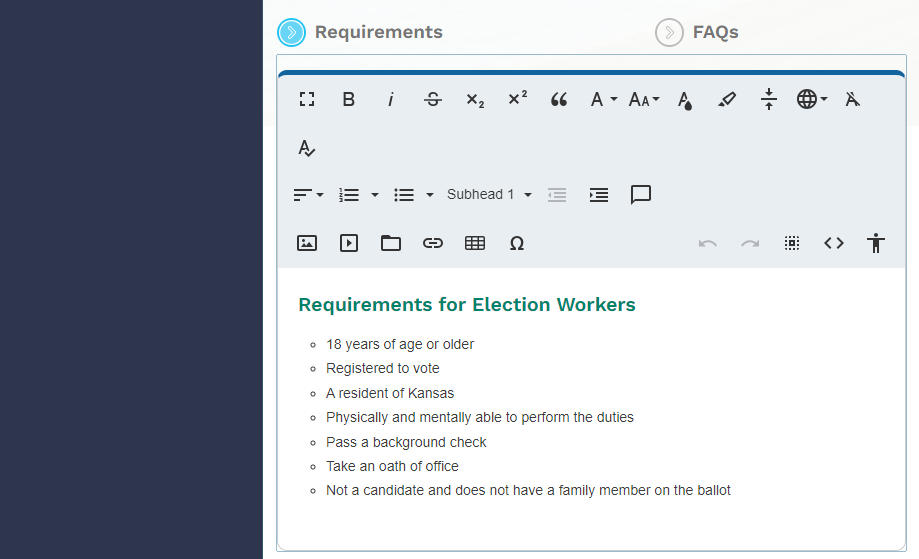Apply strikethrough formatting
919x559 pixels.
[433, 99]
